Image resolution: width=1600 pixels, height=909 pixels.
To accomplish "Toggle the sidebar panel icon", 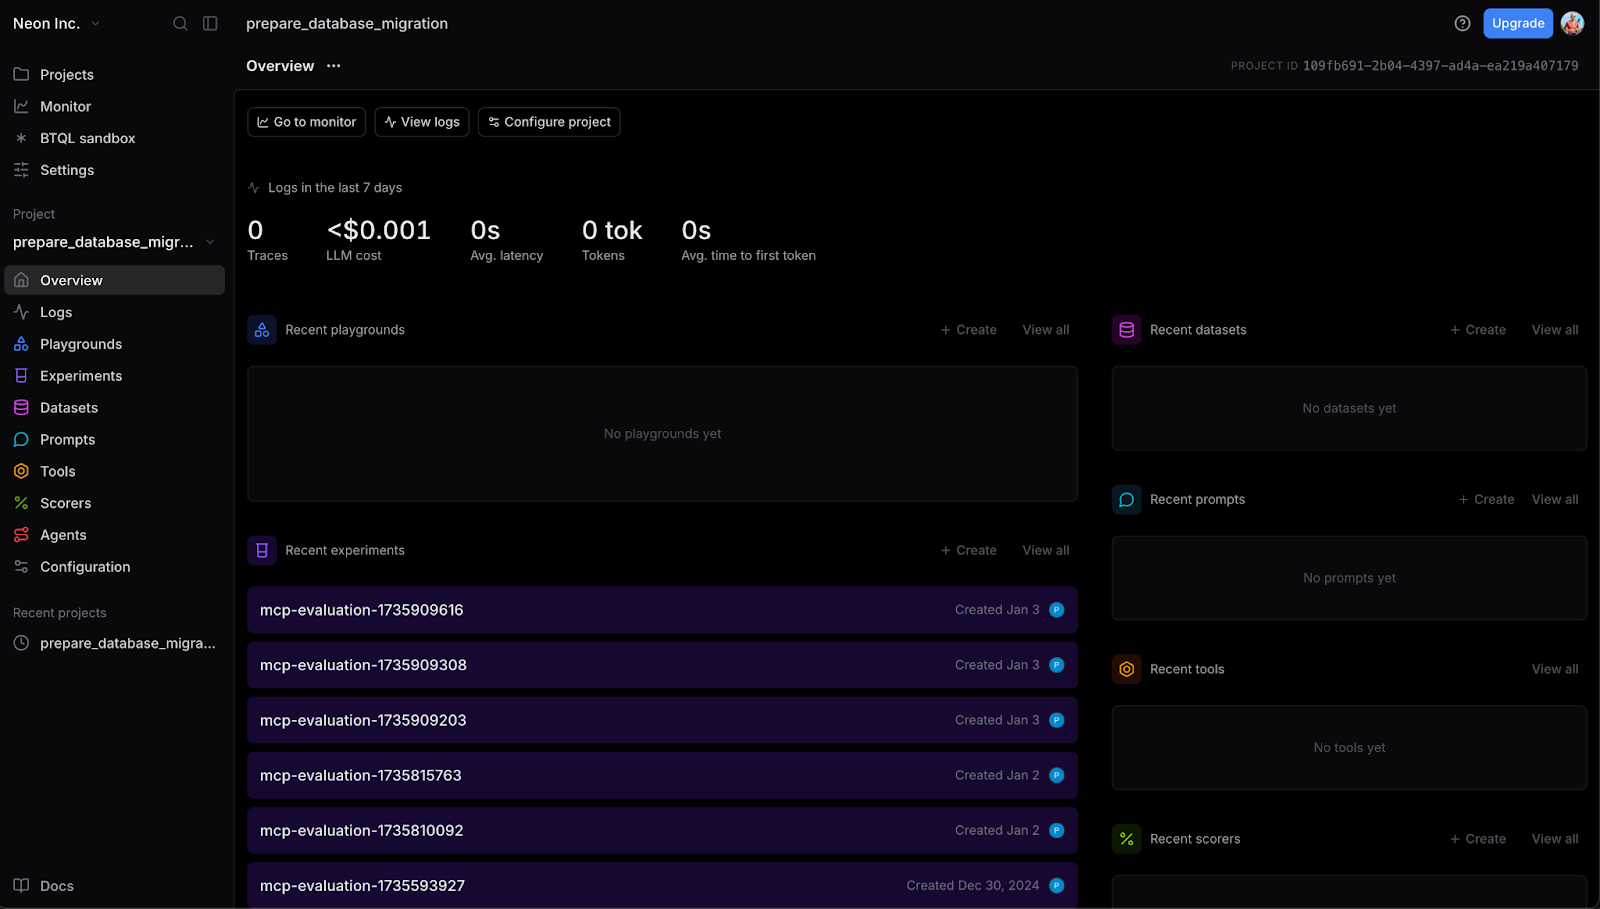I will [210, 23].
